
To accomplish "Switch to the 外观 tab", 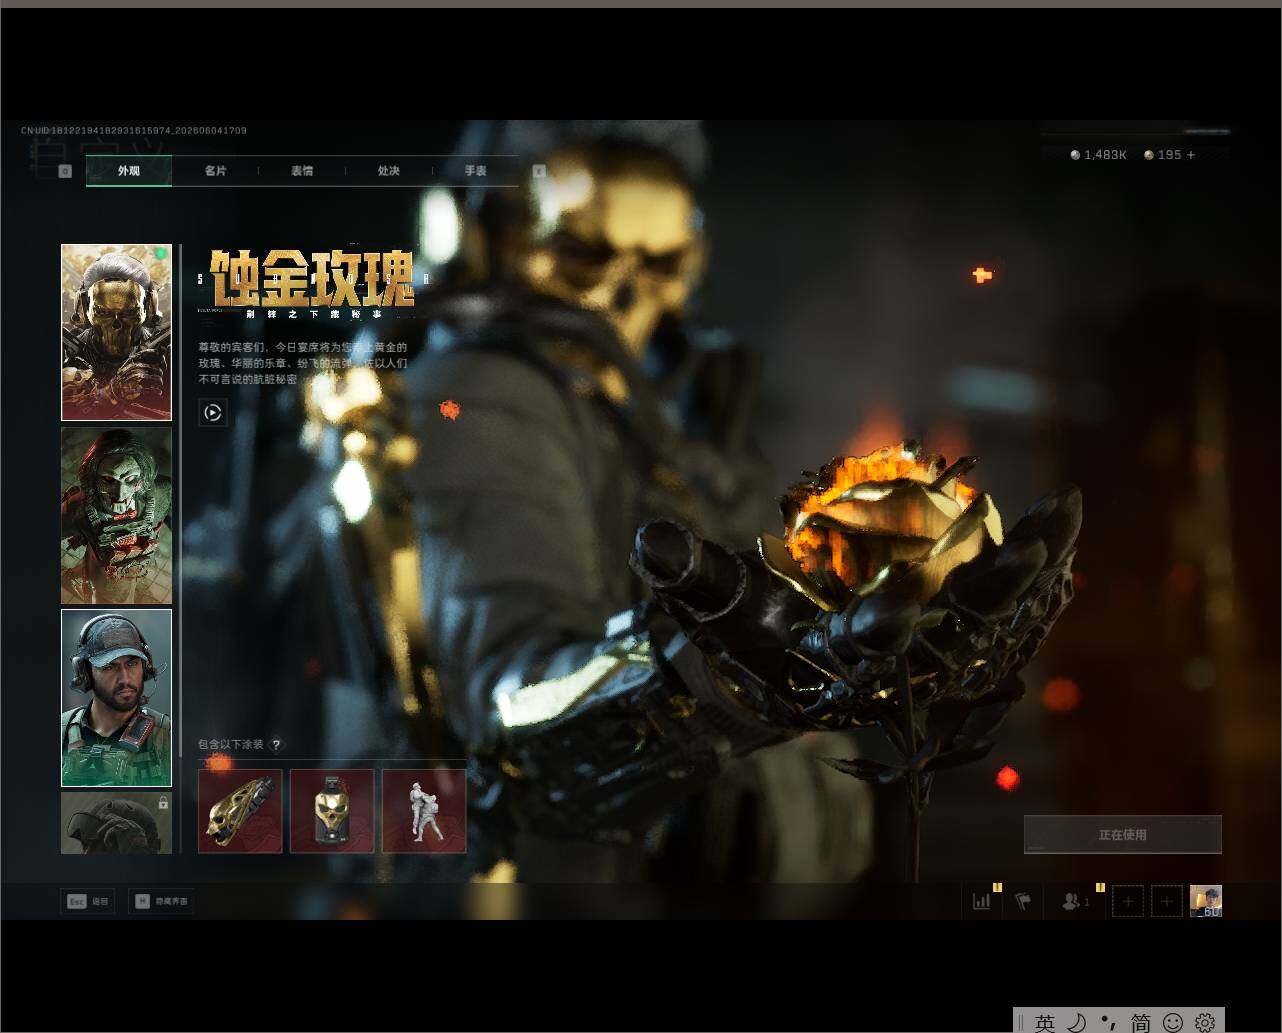I will click(x=129, y=171).
